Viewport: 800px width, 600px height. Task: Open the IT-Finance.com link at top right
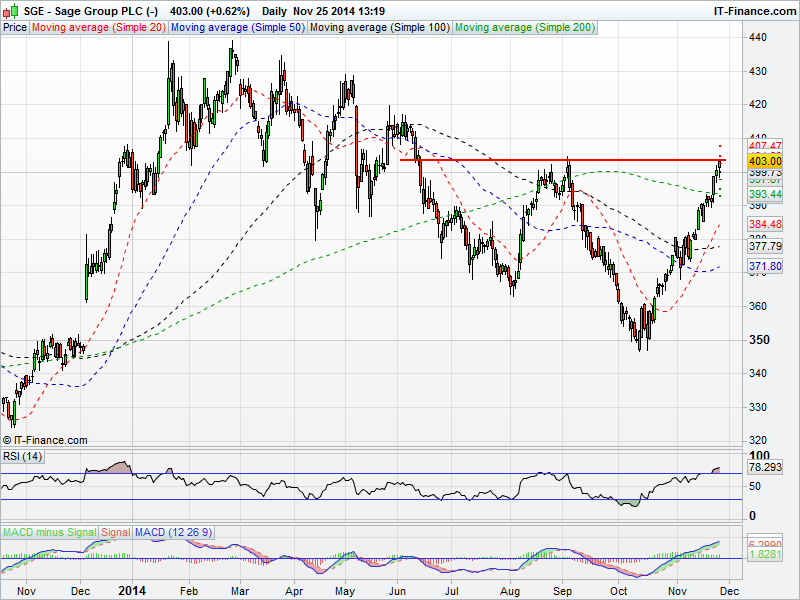click(x=754, y=10)
